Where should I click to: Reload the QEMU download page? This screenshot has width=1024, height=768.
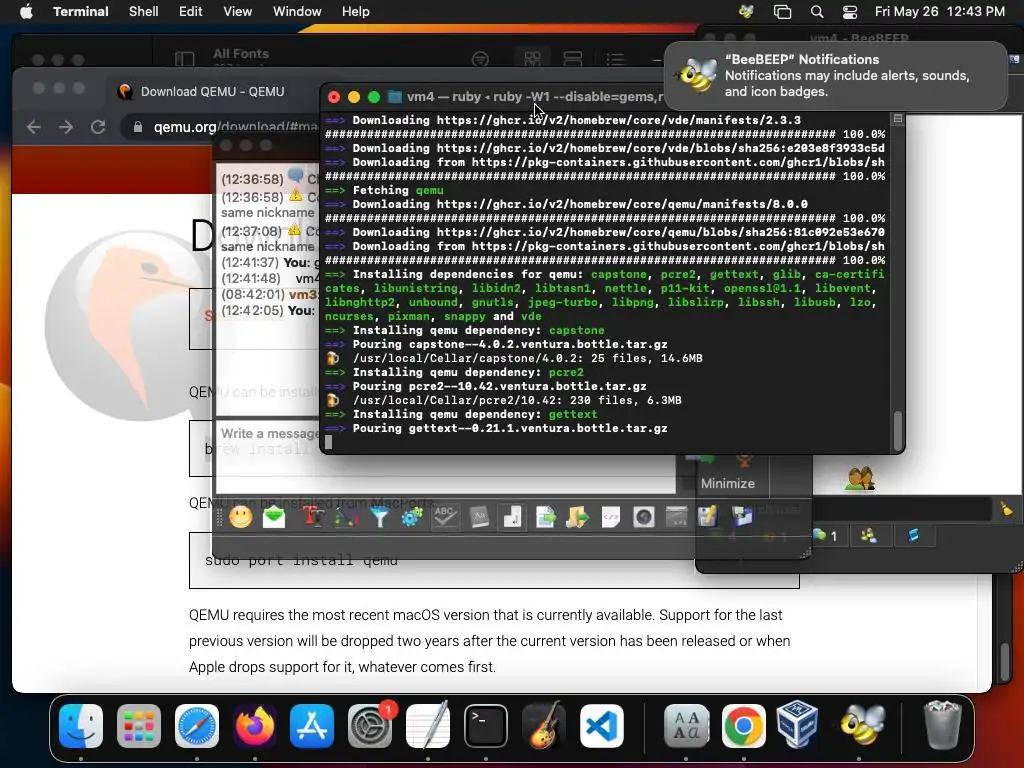pos(98,127)
